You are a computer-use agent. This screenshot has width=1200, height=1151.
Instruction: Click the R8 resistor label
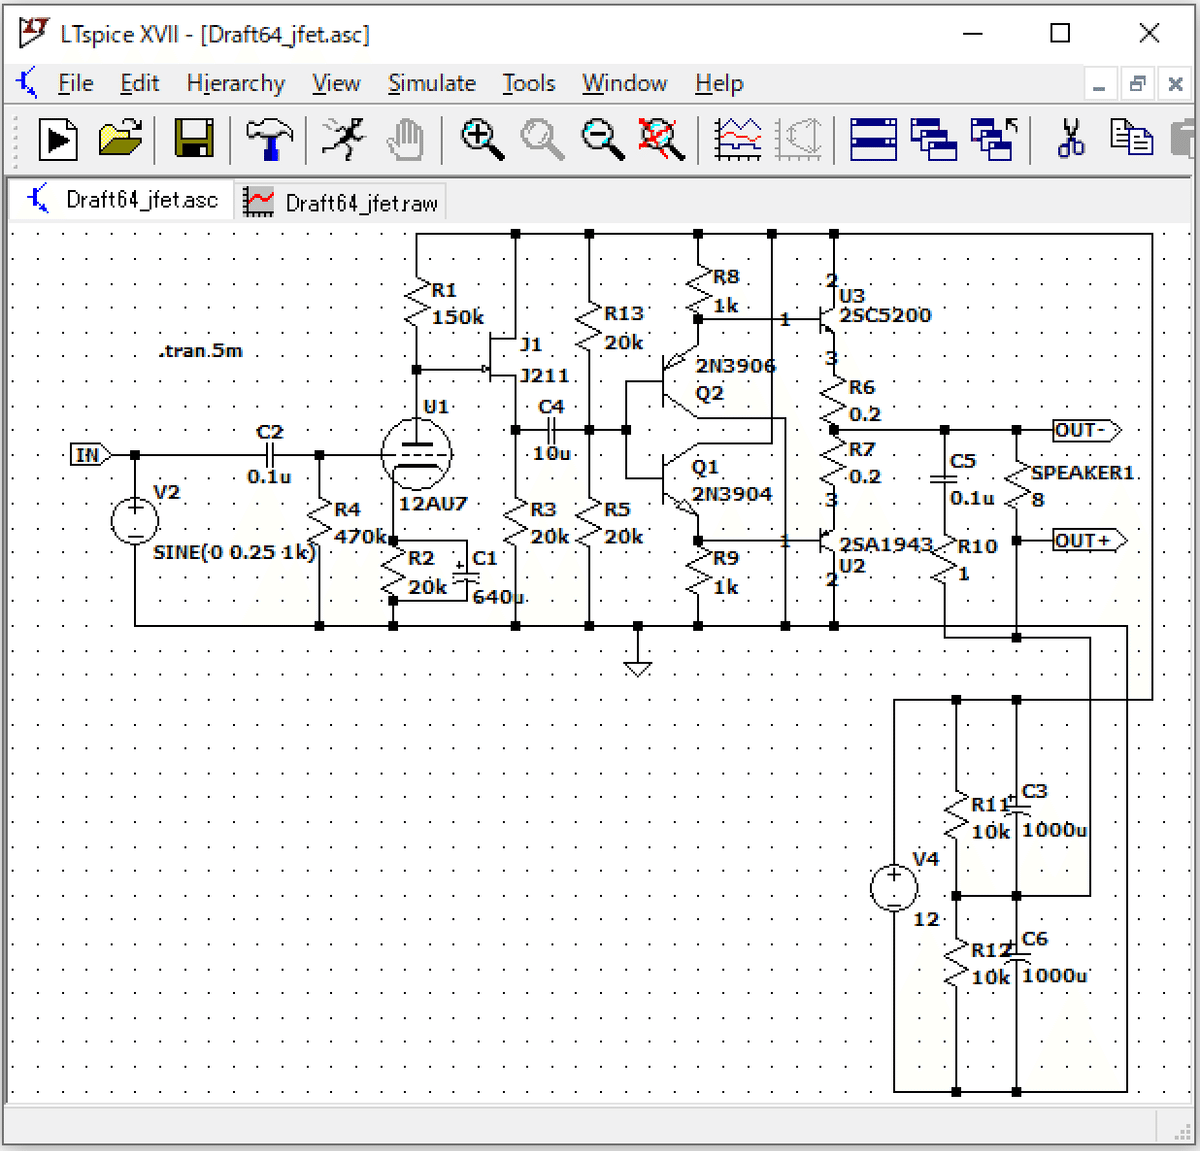coord(726,276)
